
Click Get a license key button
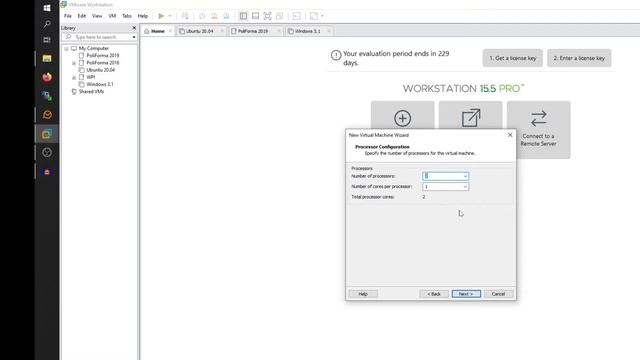click(513, 58)
